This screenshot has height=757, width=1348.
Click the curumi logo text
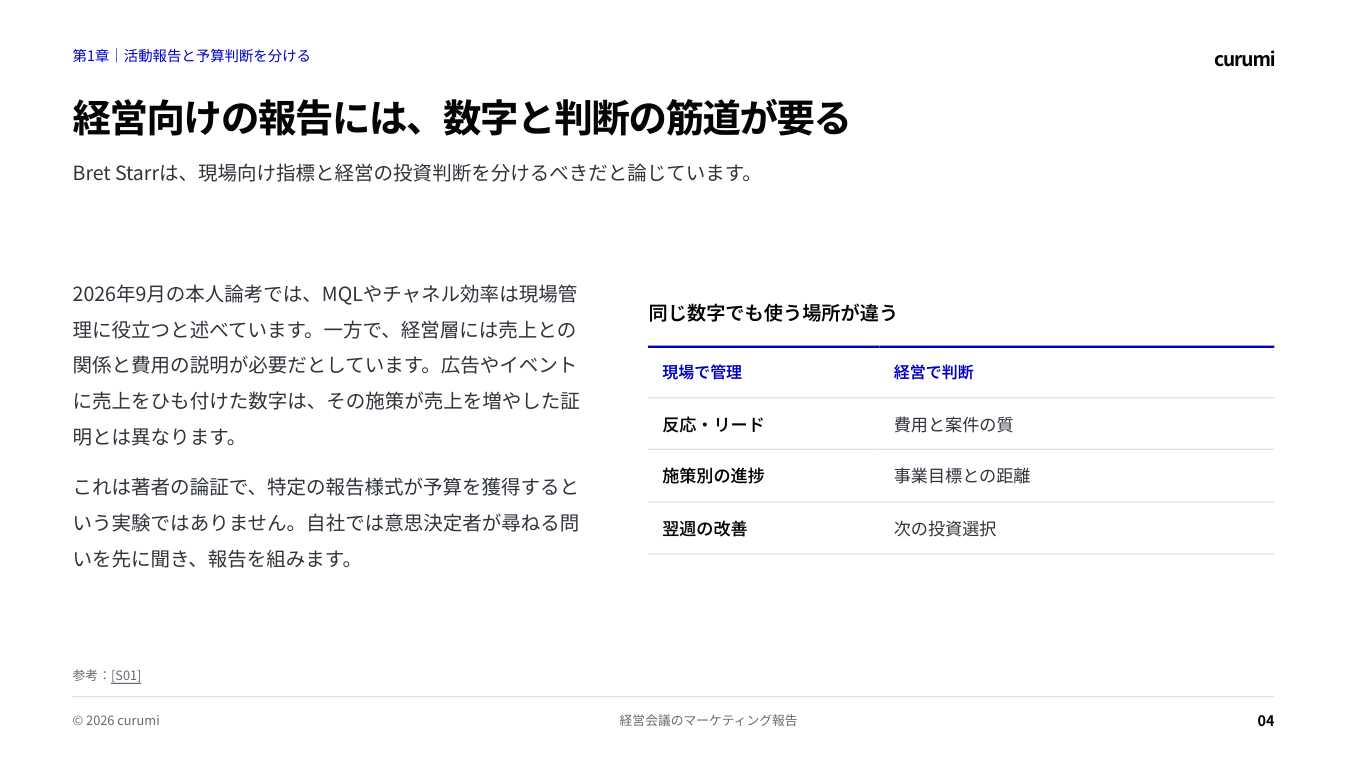(x=1244, y=59)
